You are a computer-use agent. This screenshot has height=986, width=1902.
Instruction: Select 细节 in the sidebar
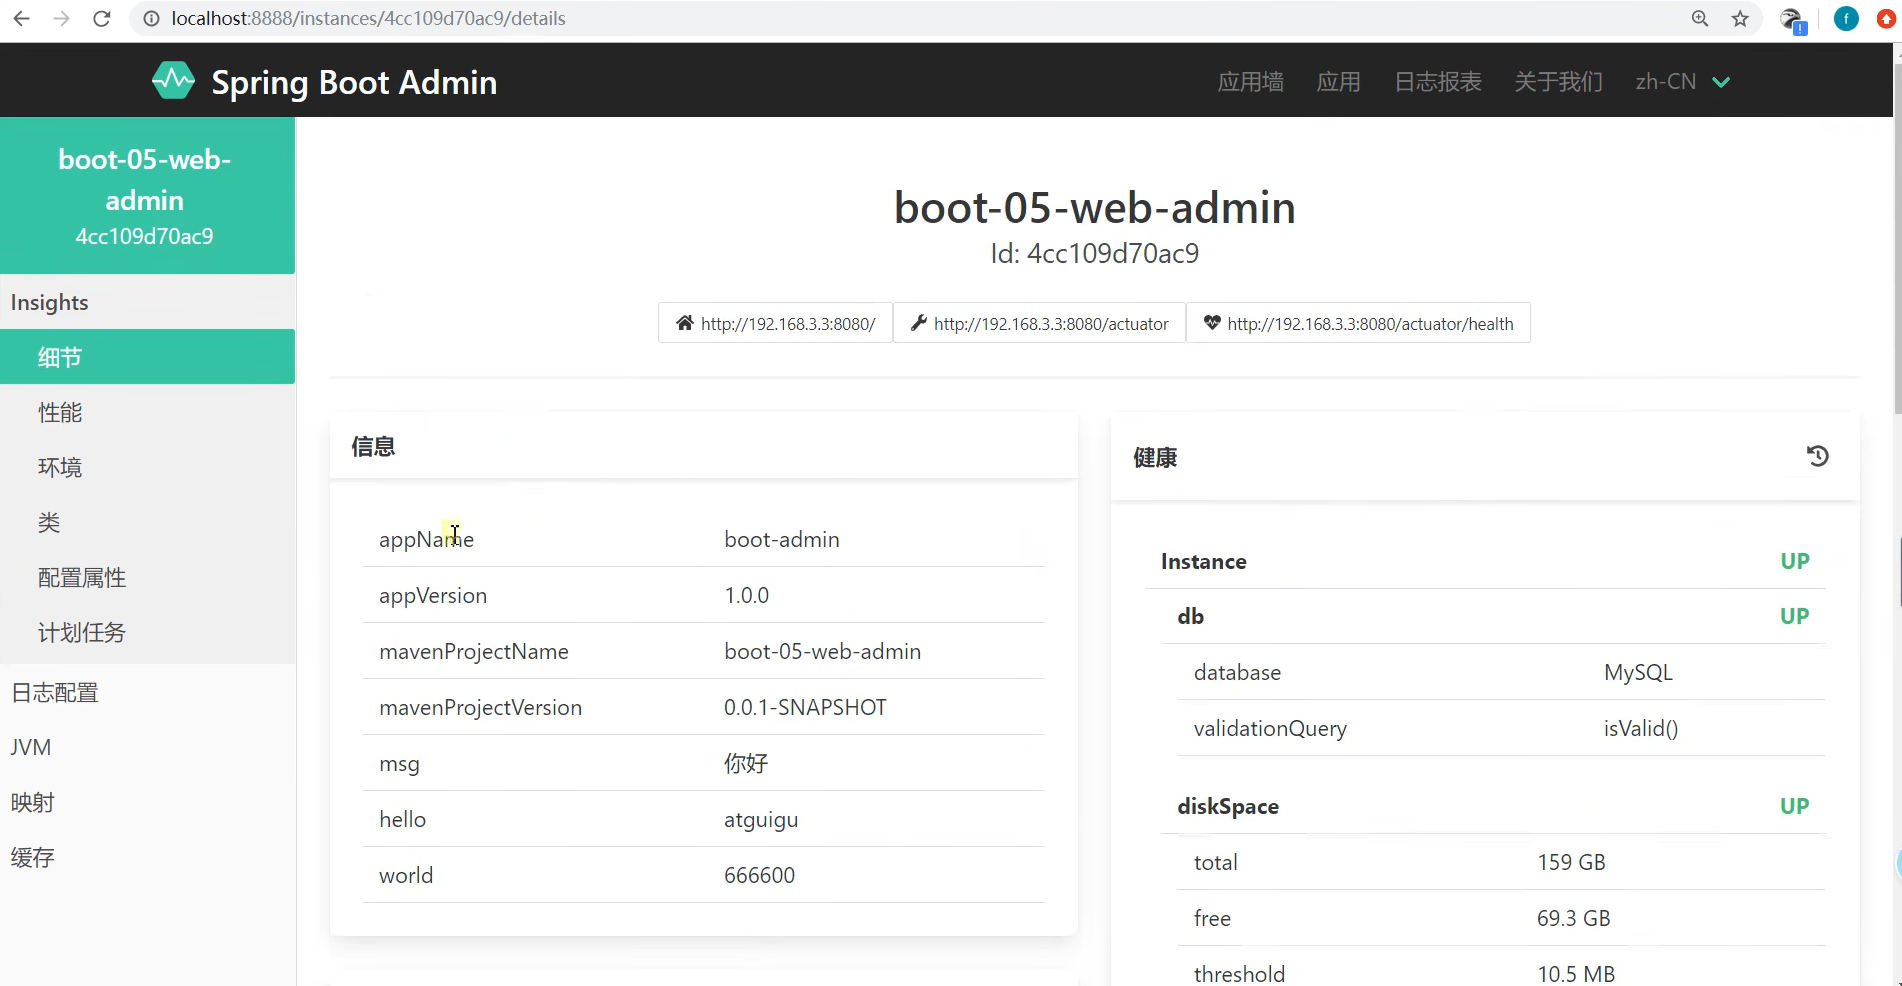pyautogui.click(x=147, y=357)
